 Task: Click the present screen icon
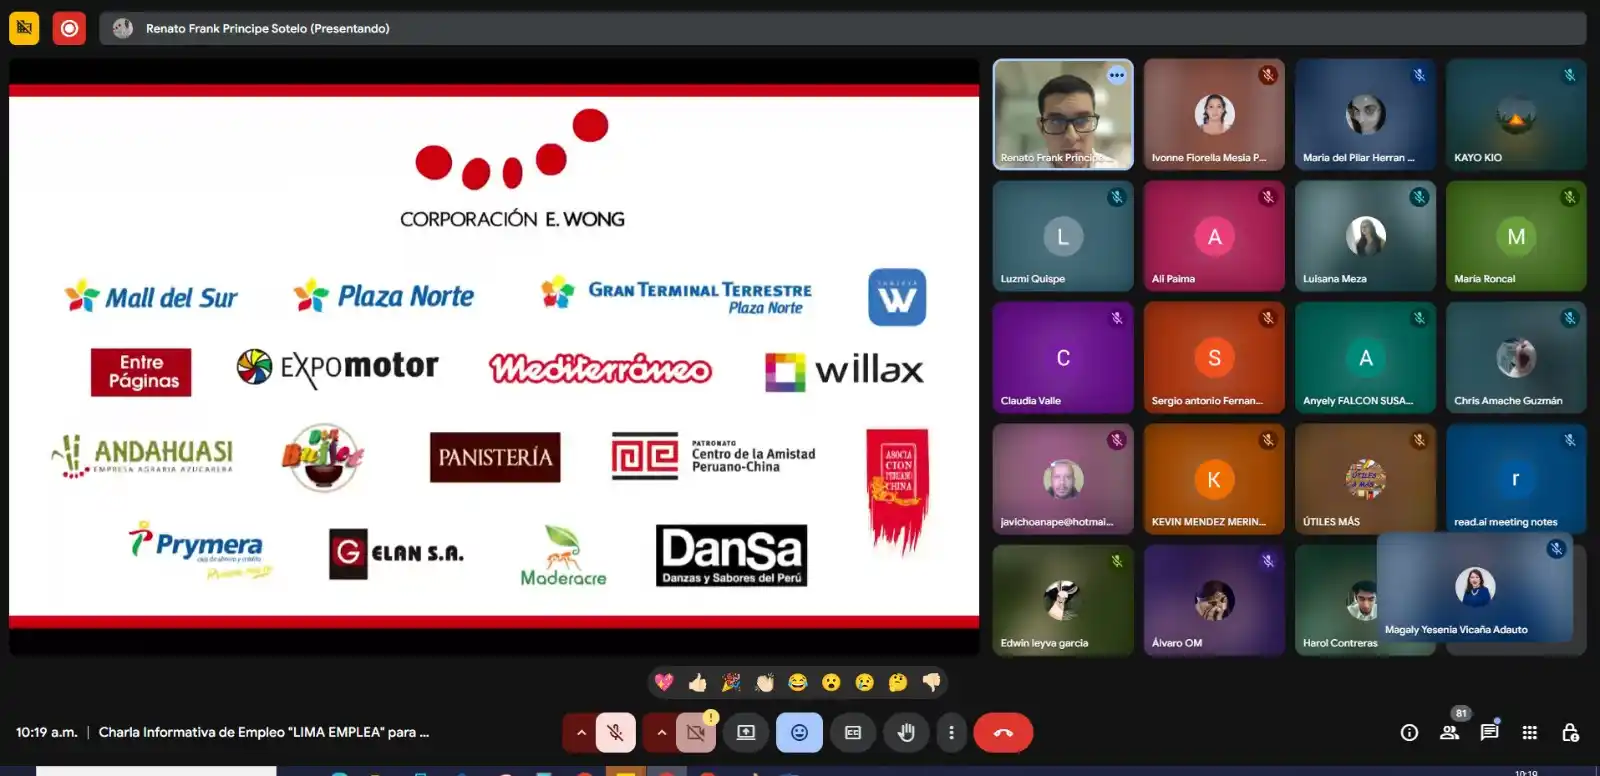(746, 733)
